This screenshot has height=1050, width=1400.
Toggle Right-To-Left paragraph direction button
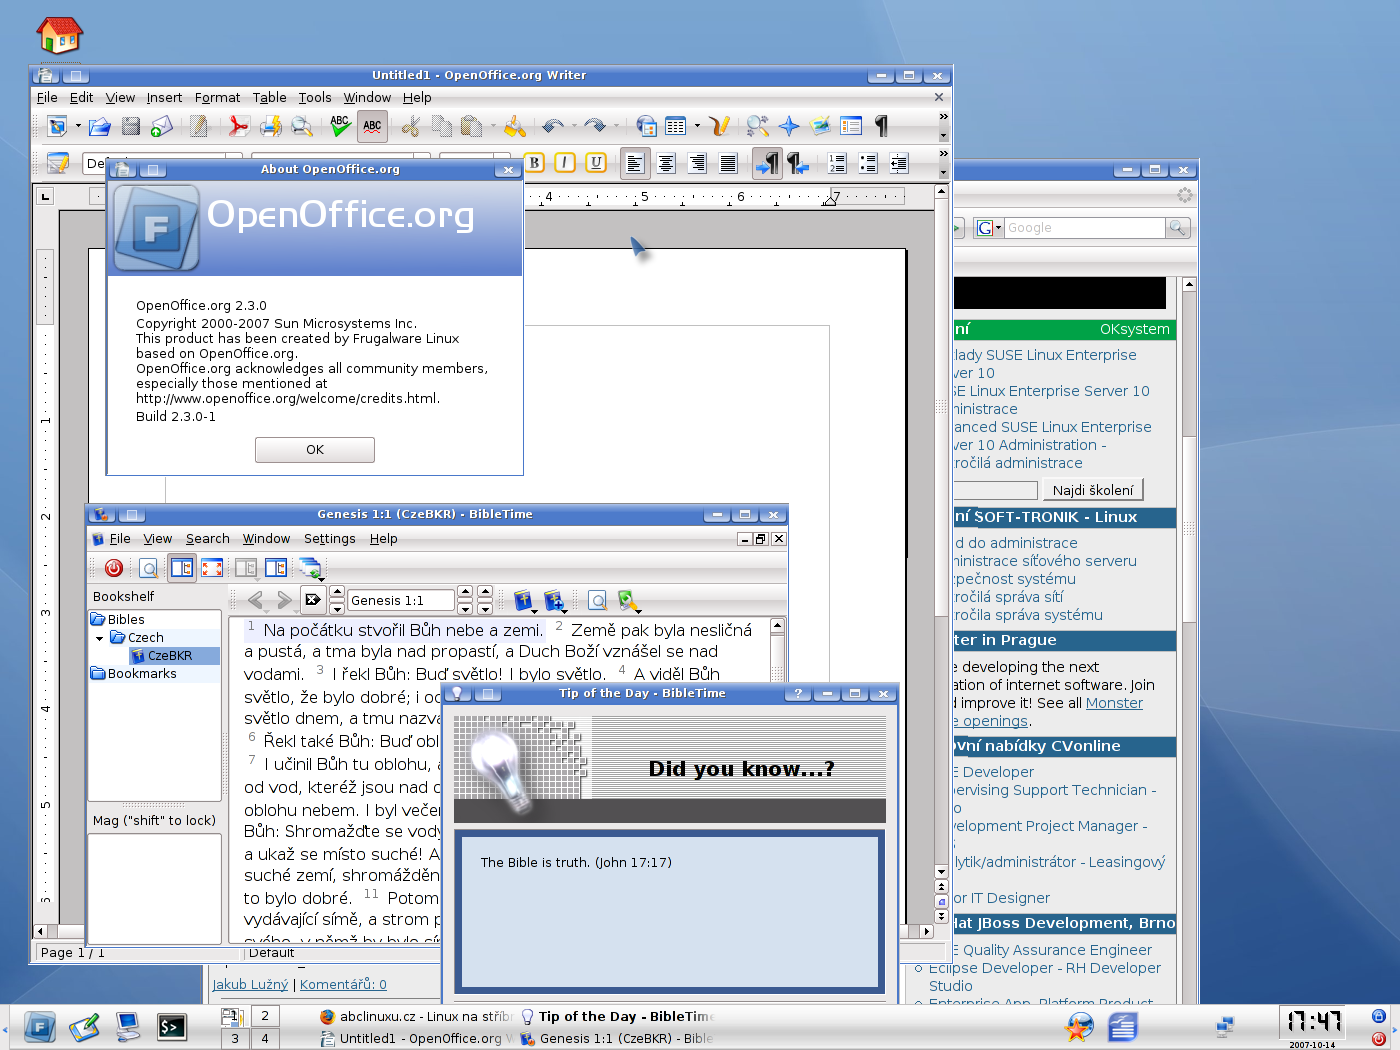pos(798,163)
